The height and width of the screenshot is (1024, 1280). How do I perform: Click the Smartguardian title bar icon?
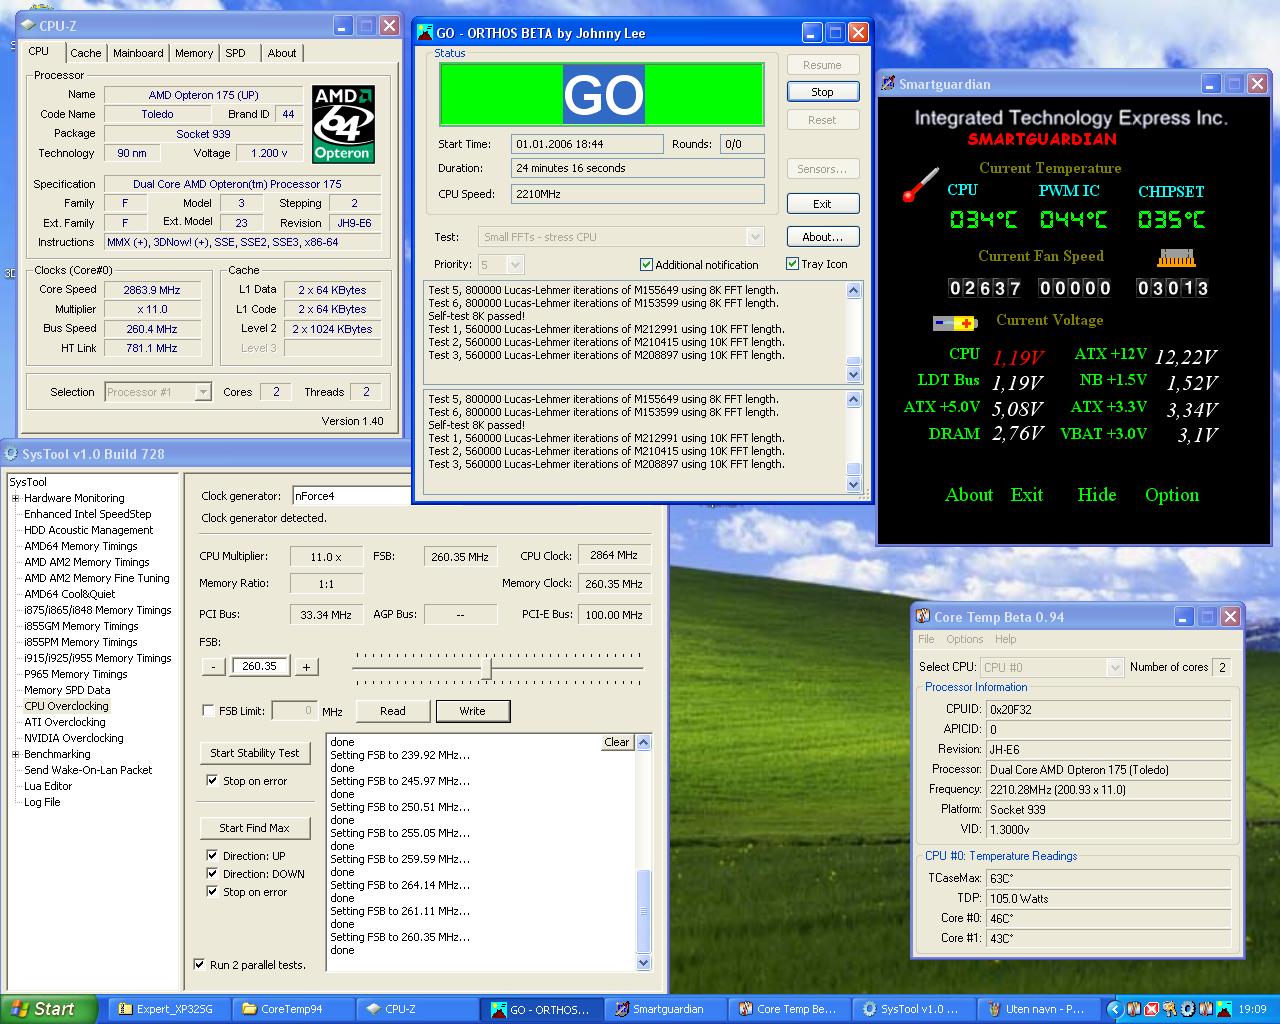[x=887, y=84]
